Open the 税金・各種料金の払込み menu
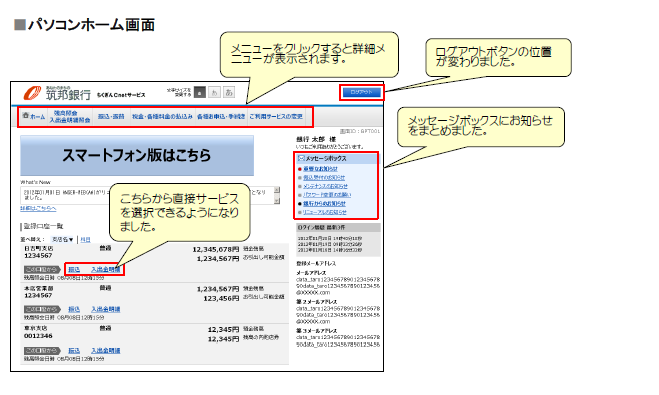Screen dimensions: 659x395 click(162, 116)
